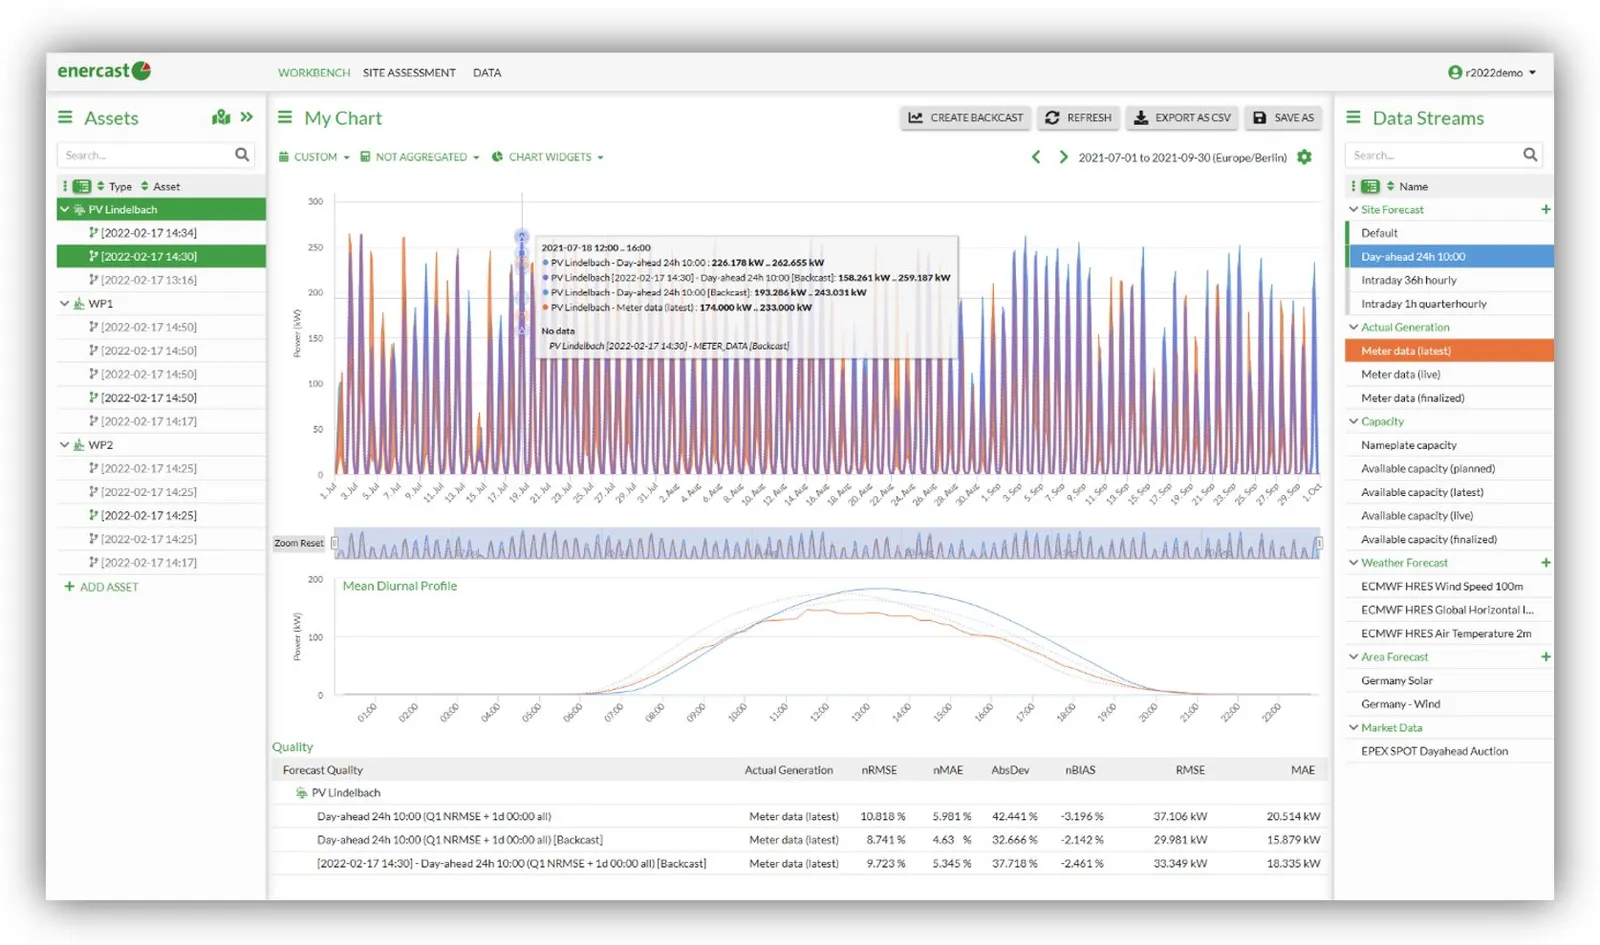The width and height of the screenshot is (1600, 945).
Task: Click CREATE BACKCAST button
Action: point(966,118)
